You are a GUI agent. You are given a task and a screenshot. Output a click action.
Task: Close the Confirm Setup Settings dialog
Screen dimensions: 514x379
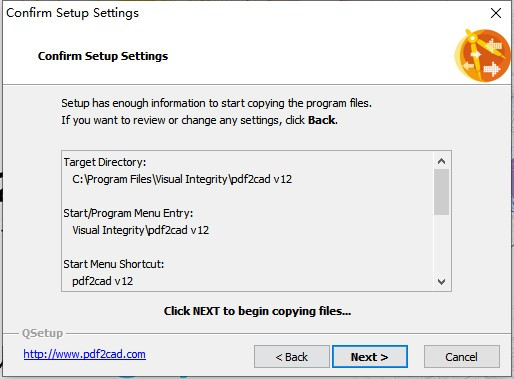pyautogui.click(x=496, y=13)
